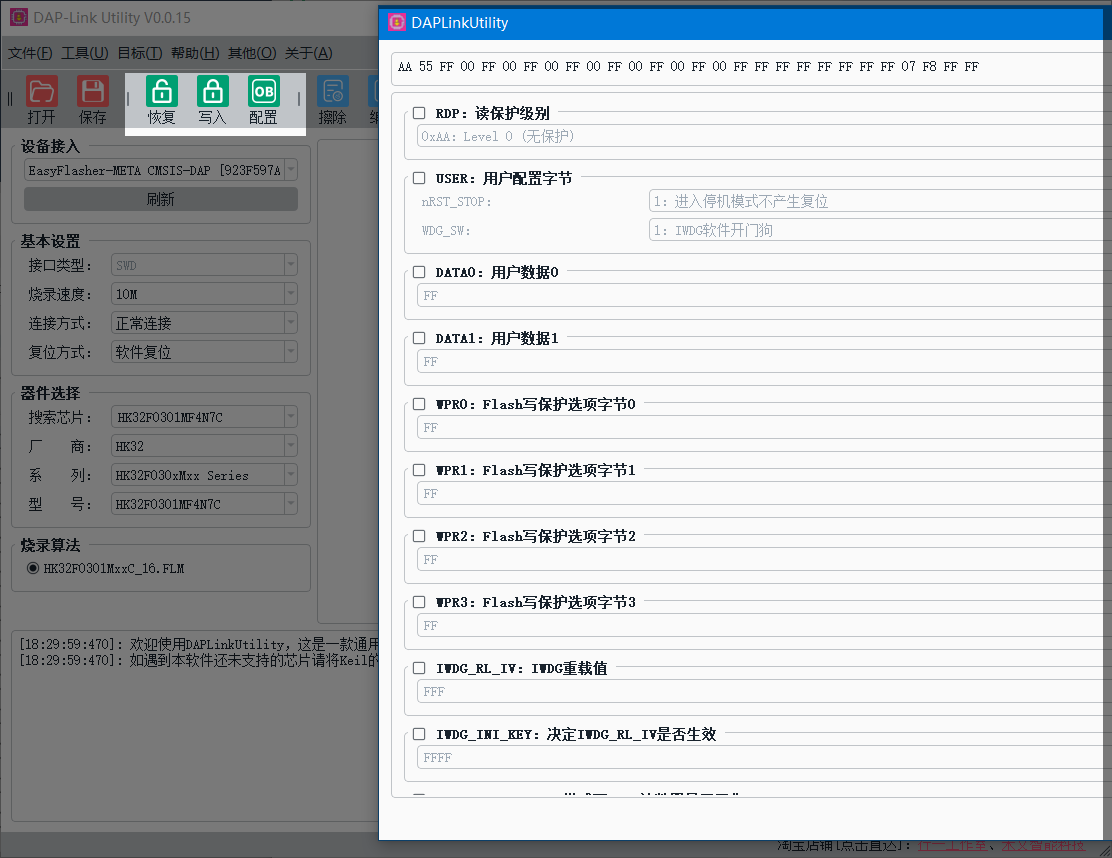Click the 恢复 unlock icon in the toolbar
The width and height of the screenshot is (1112, 858).
[x=162, y=91]
